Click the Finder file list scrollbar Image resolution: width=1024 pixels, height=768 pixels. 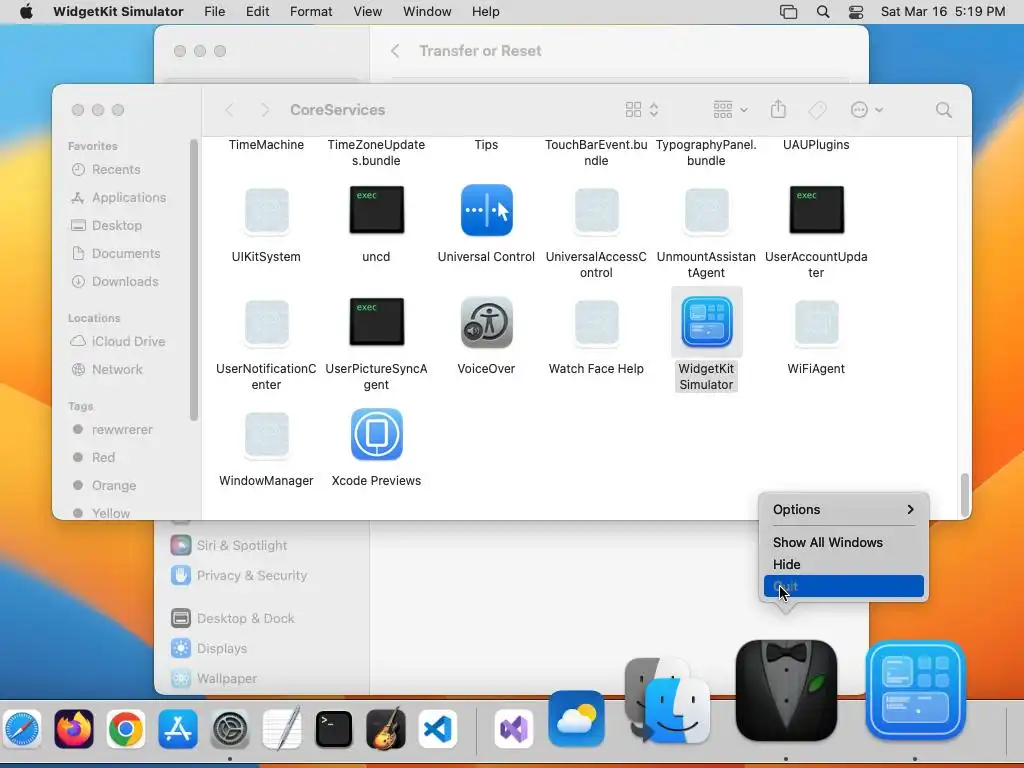965,494
